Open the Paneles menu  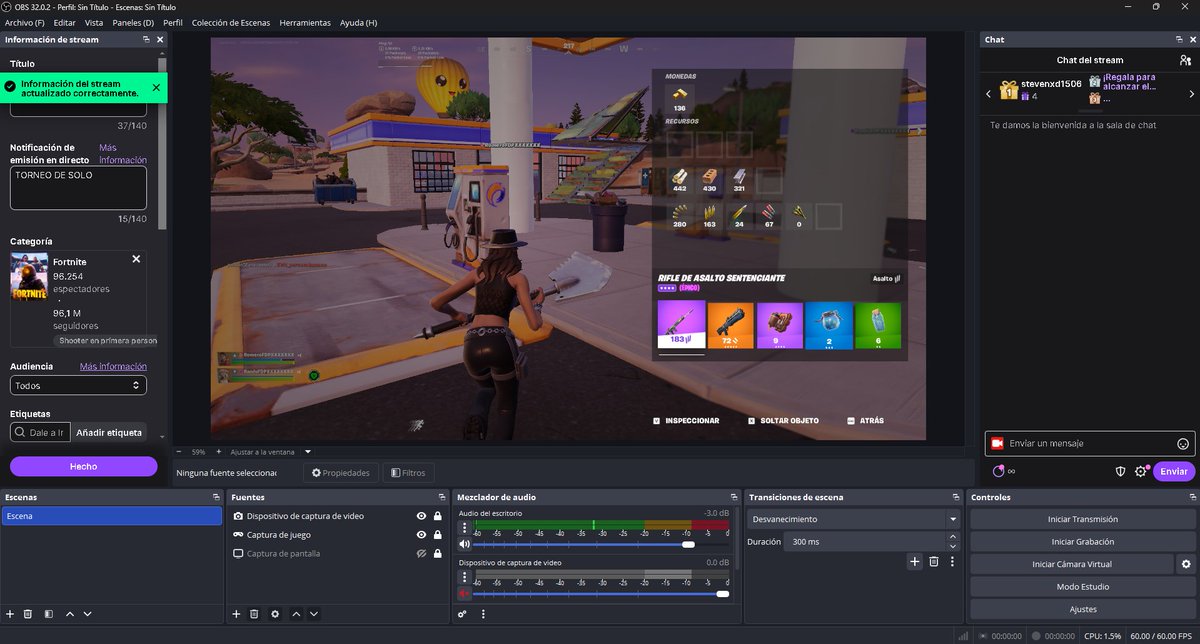tap(133, 22)
